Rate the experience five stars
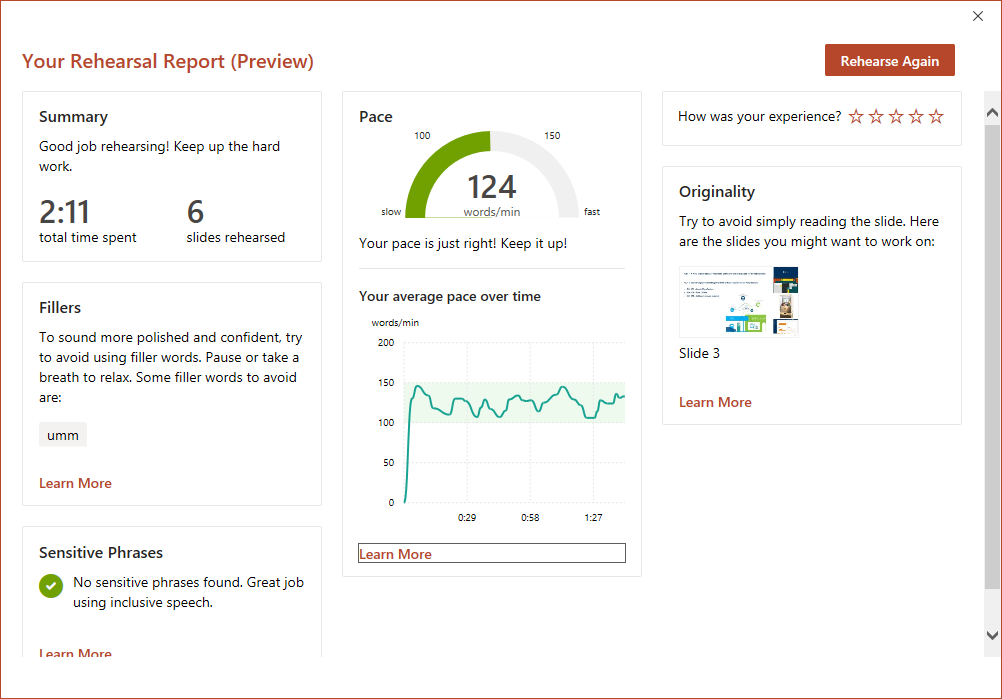 point(936,117)
